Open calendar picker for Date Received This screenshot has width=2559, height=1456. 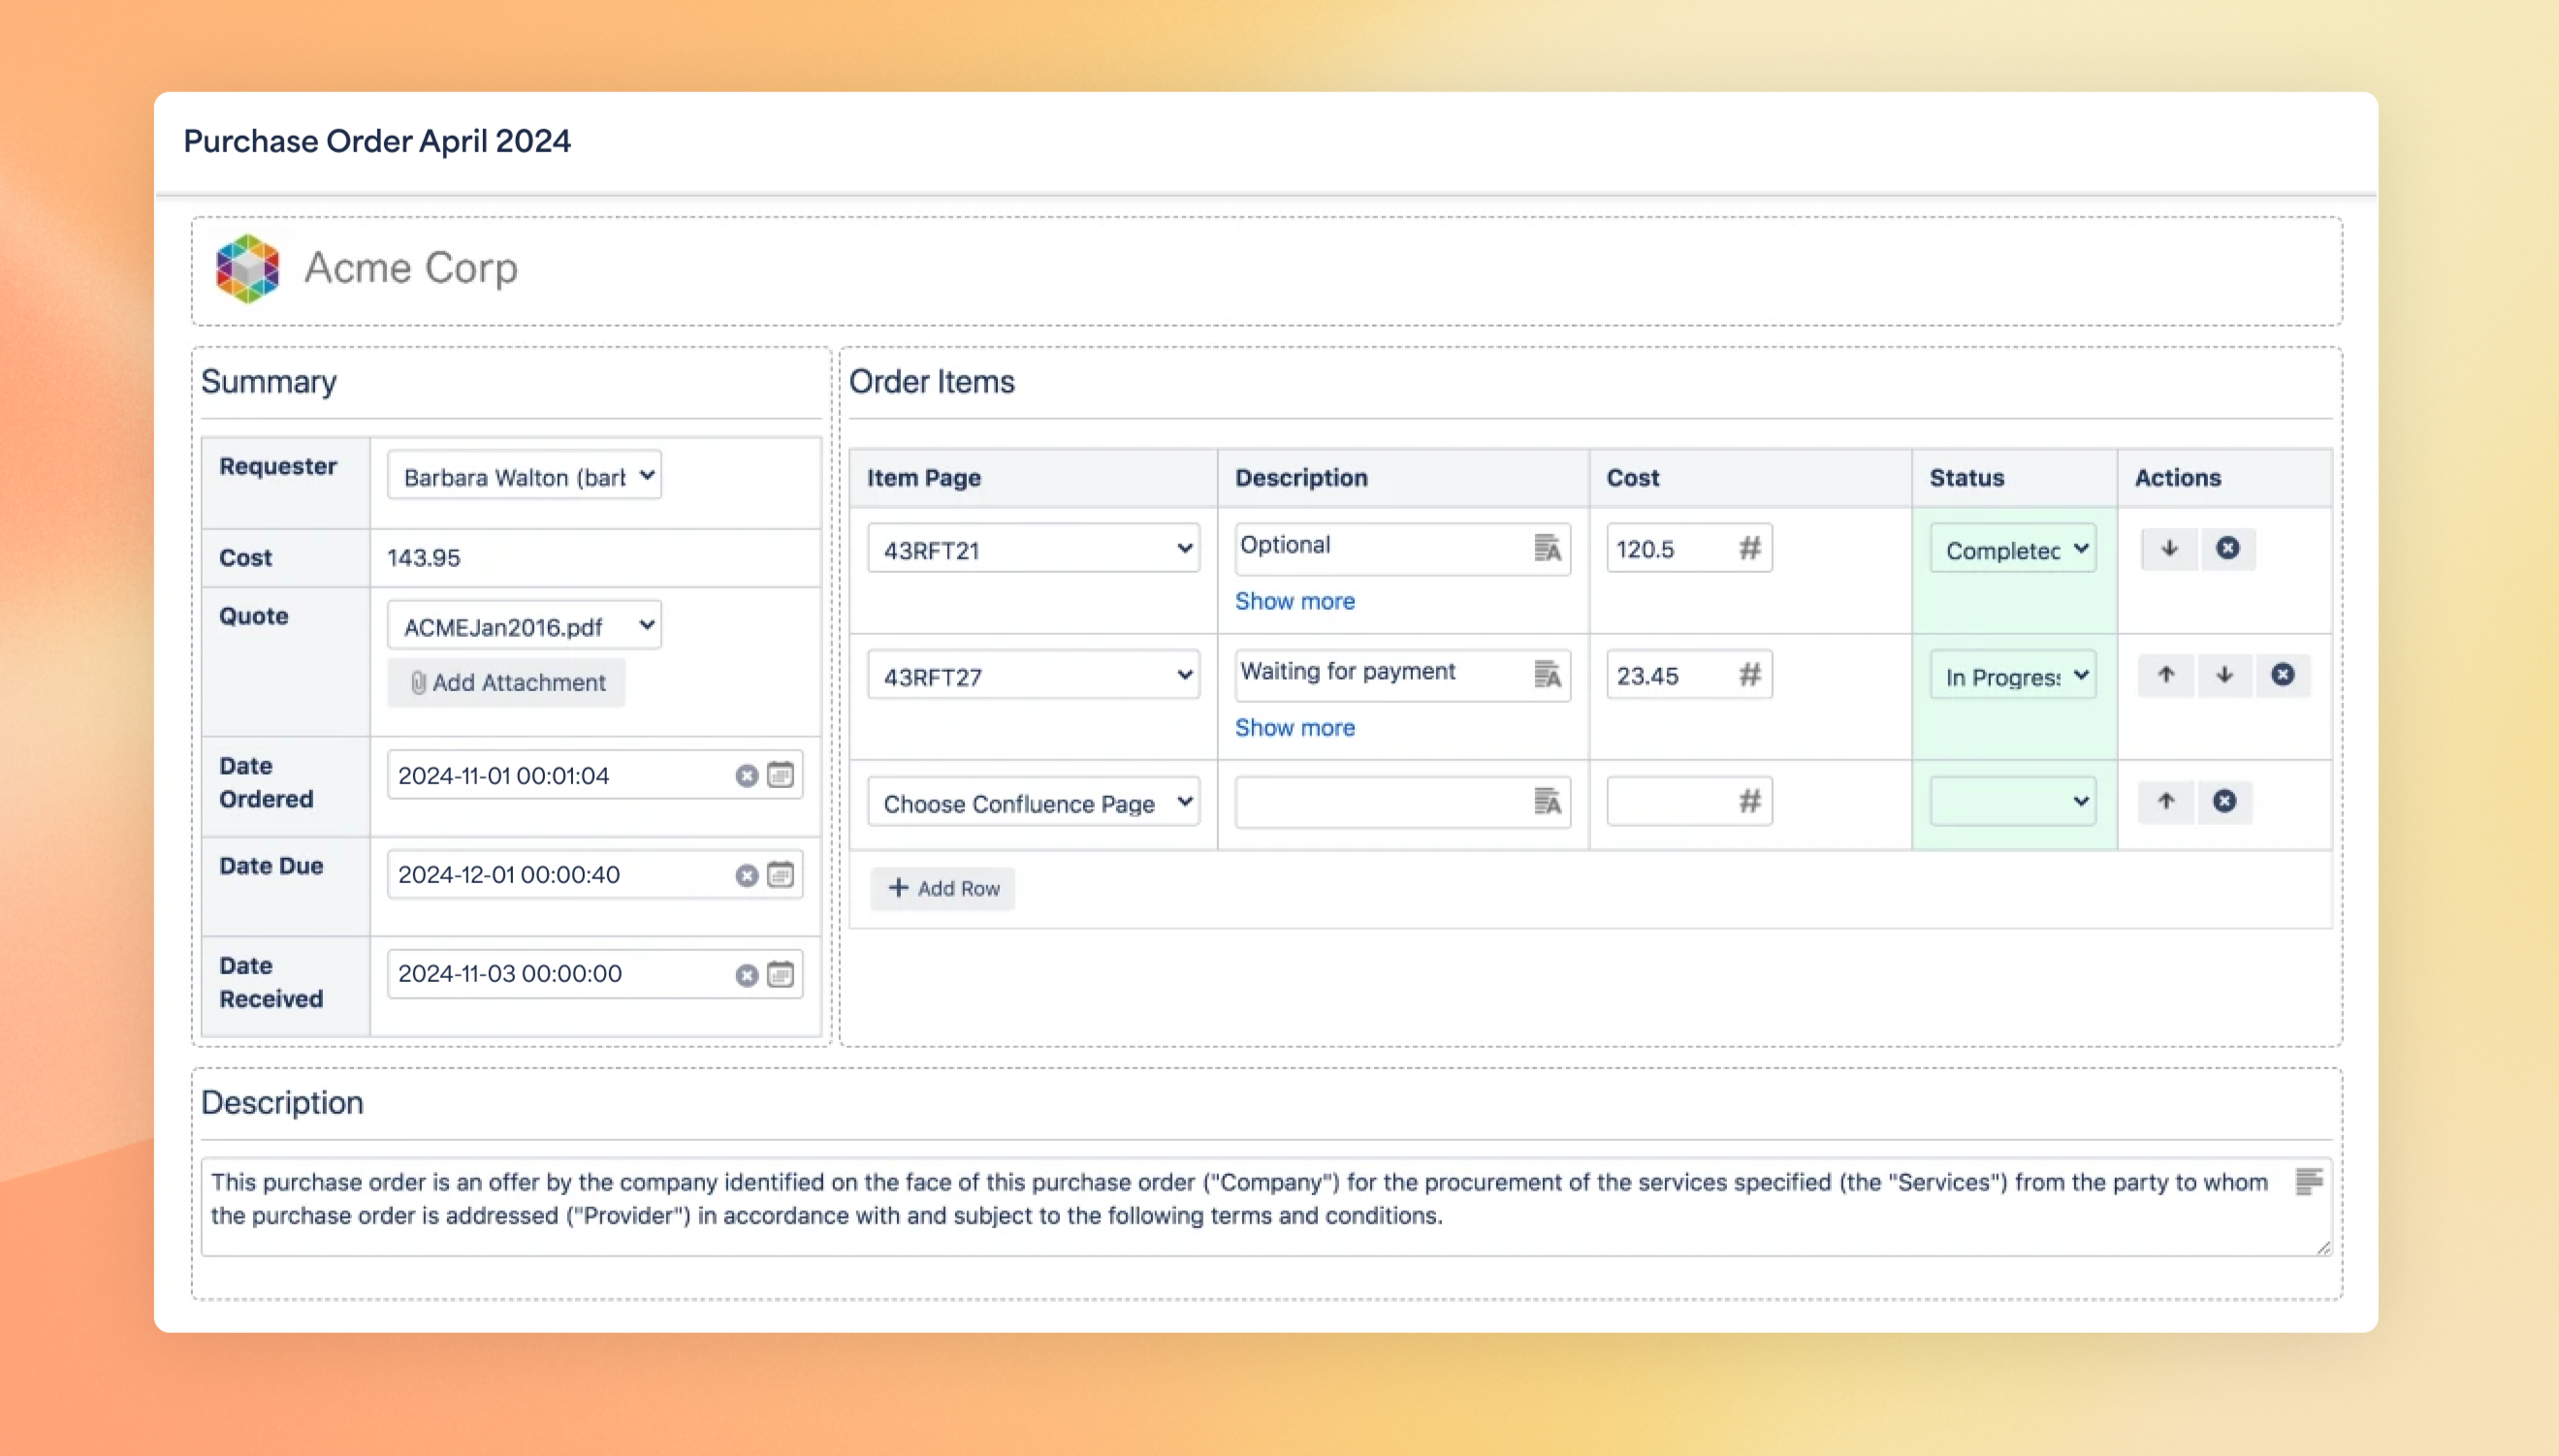click(780, 974)
